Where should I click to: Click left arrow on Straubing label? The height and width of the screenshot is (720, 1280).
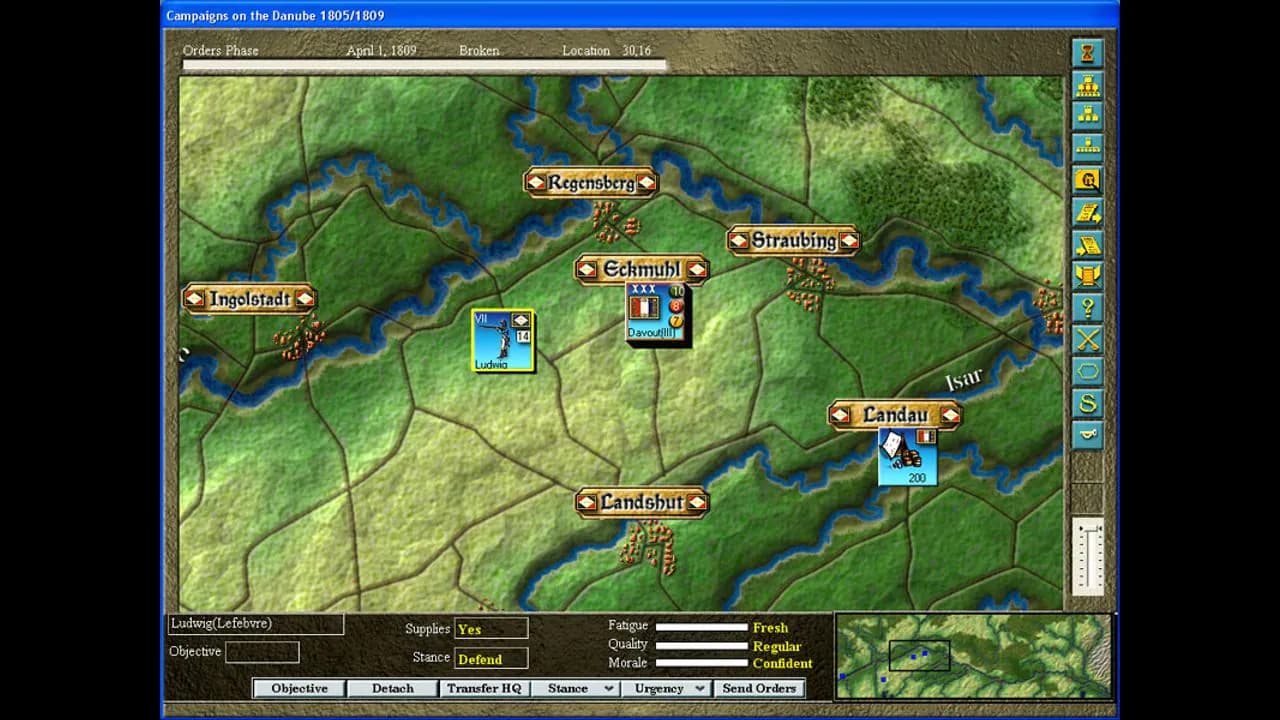point(740,241)
